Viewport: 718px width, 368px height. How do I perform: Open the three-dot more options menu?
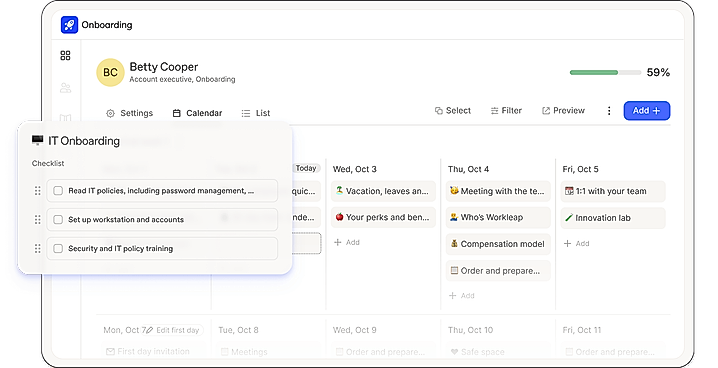tap(609, 111)
